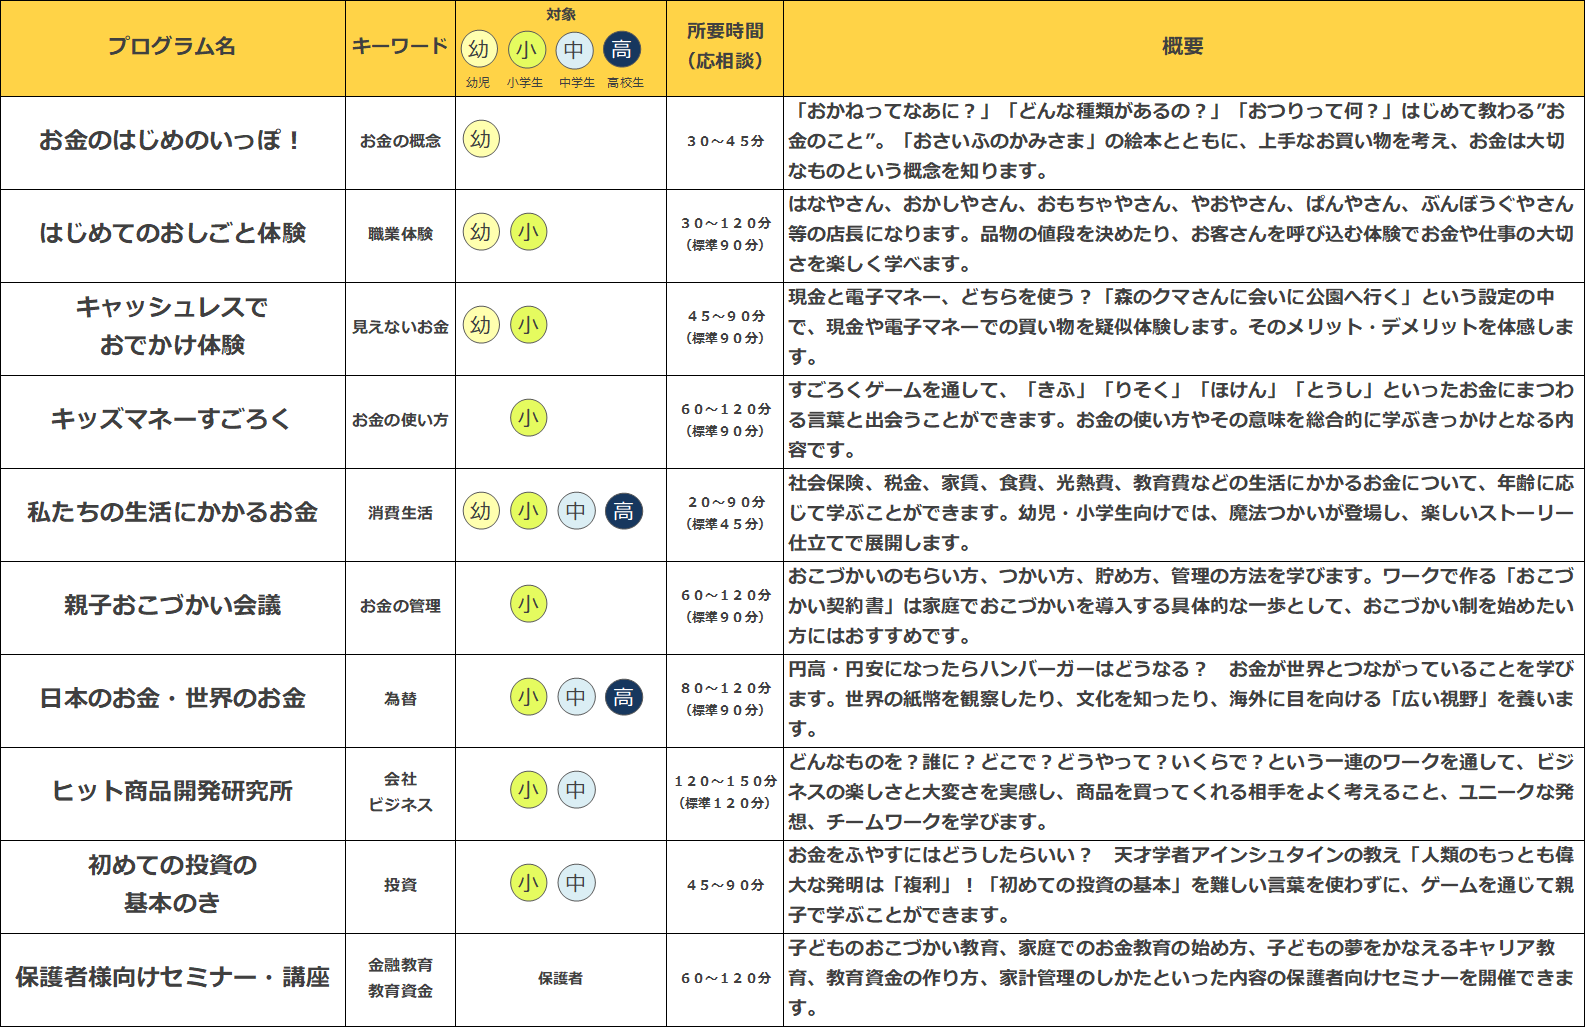This screenshot has width=1586, height=1028.
Task: Click 小 badge in 私たちの生活にかかるお金 row
Action: point(529,511)
